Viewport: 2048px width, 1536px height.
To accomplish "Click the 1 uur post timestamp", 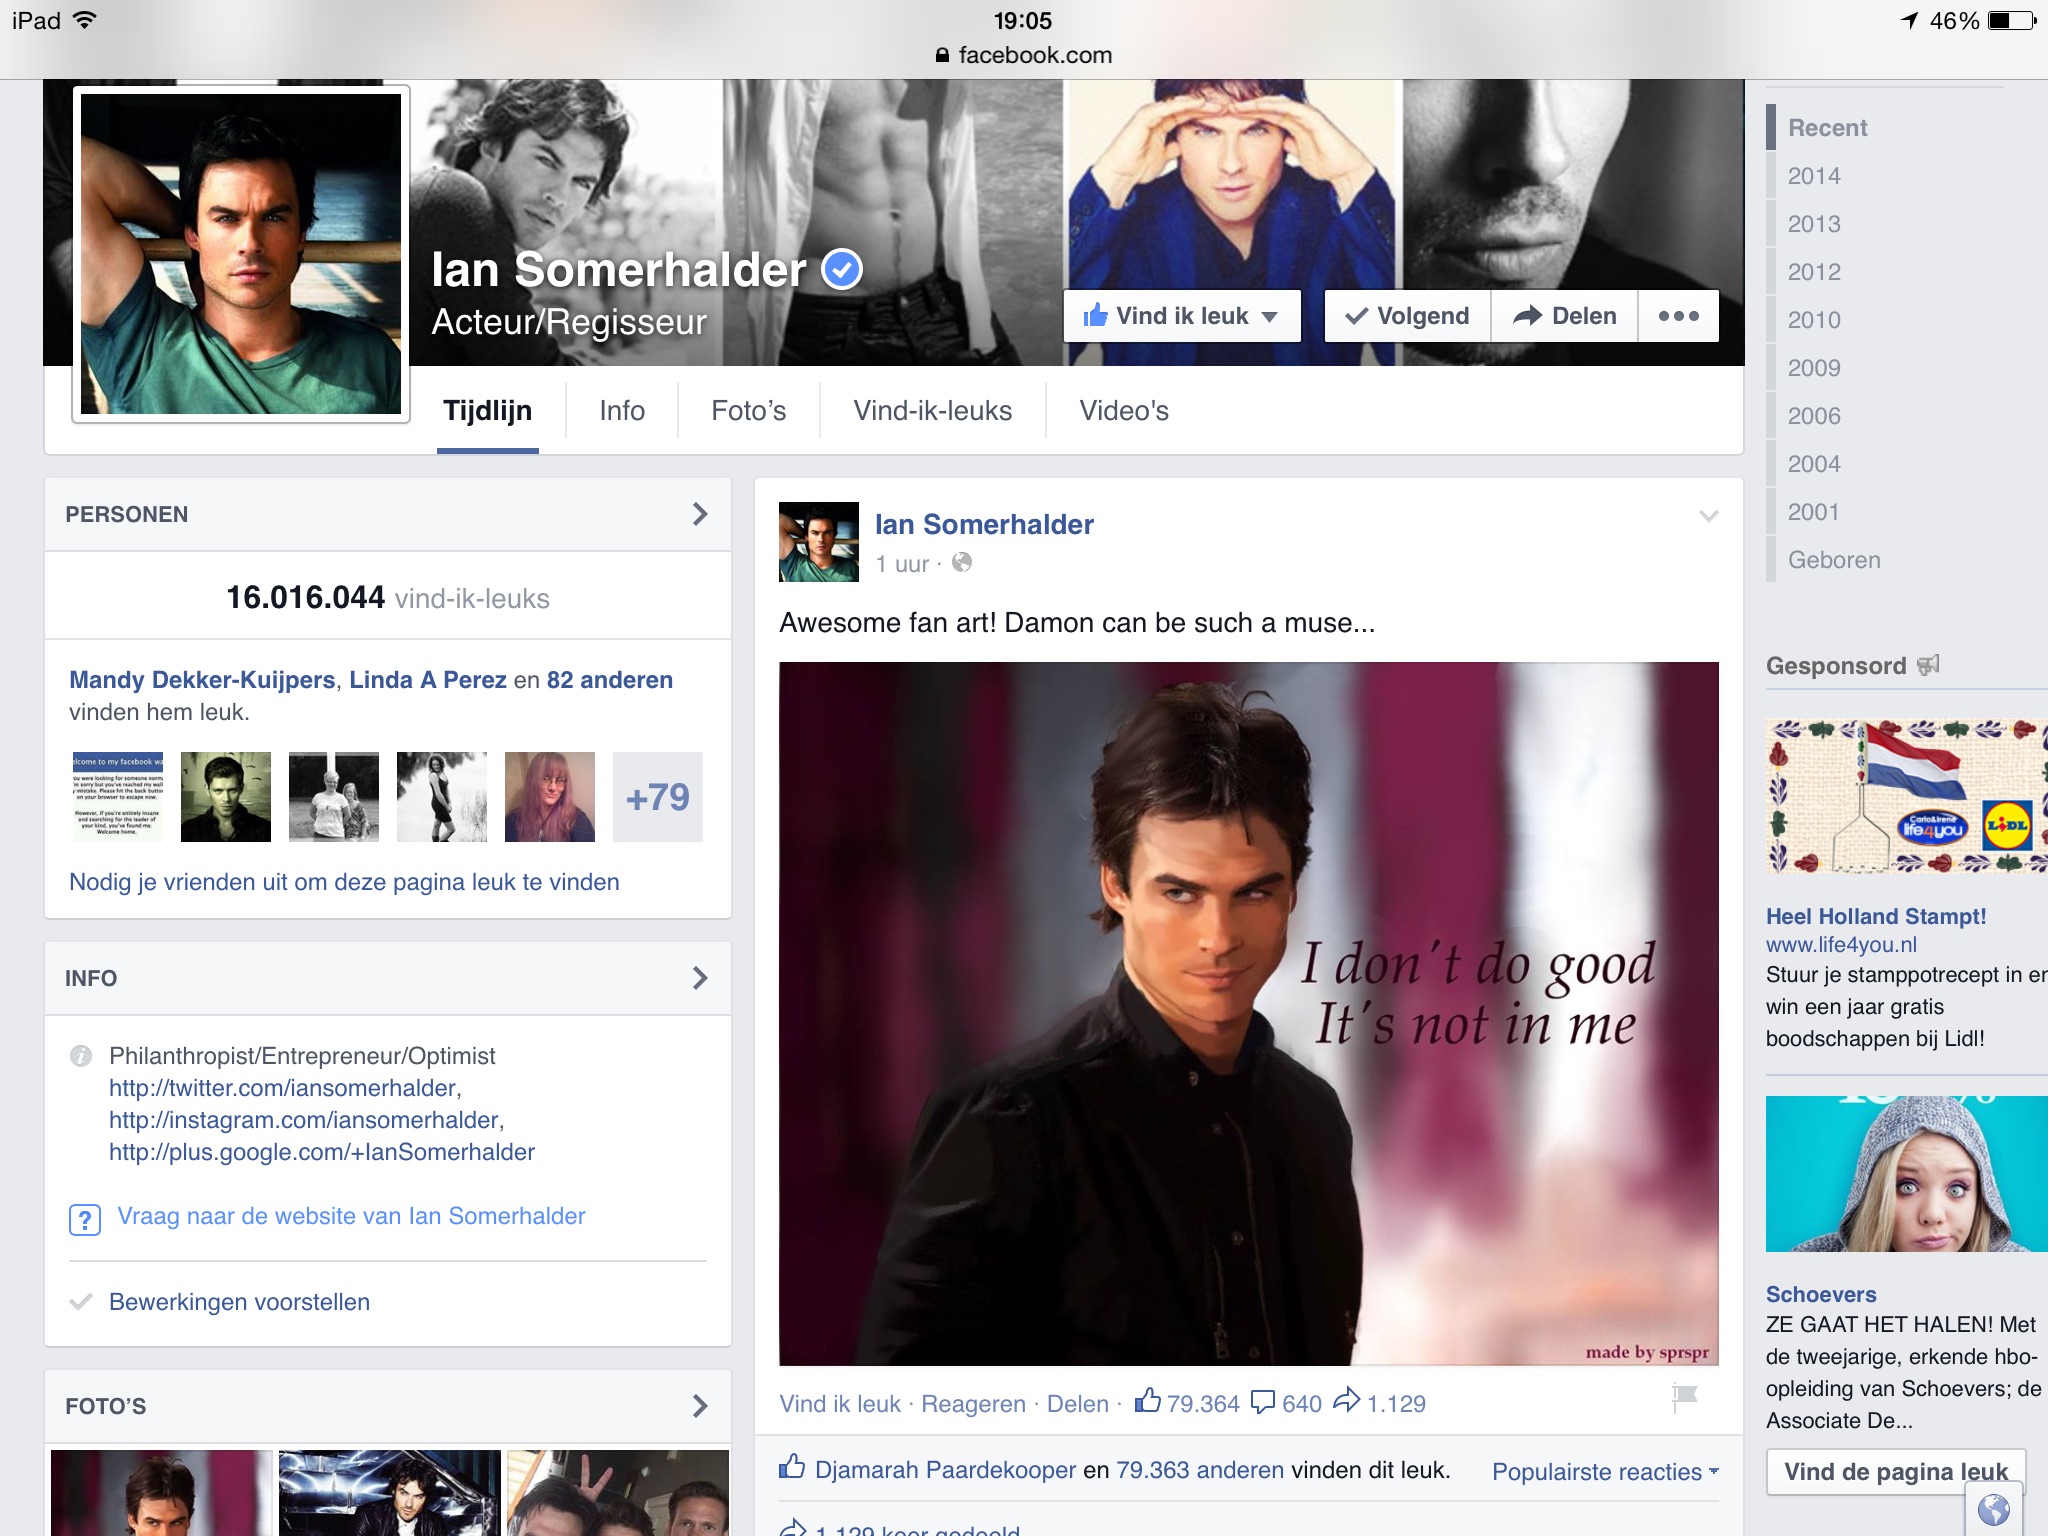I will (903, 564).
